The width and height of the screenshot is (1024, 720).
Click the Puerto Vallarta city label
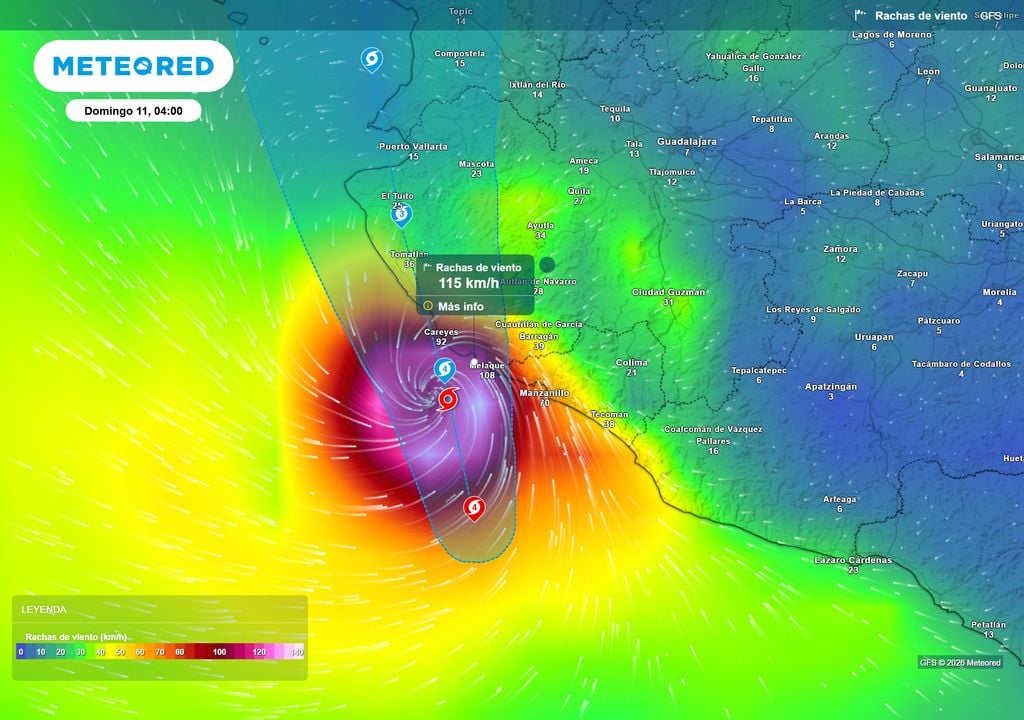[x=413, y=146]
